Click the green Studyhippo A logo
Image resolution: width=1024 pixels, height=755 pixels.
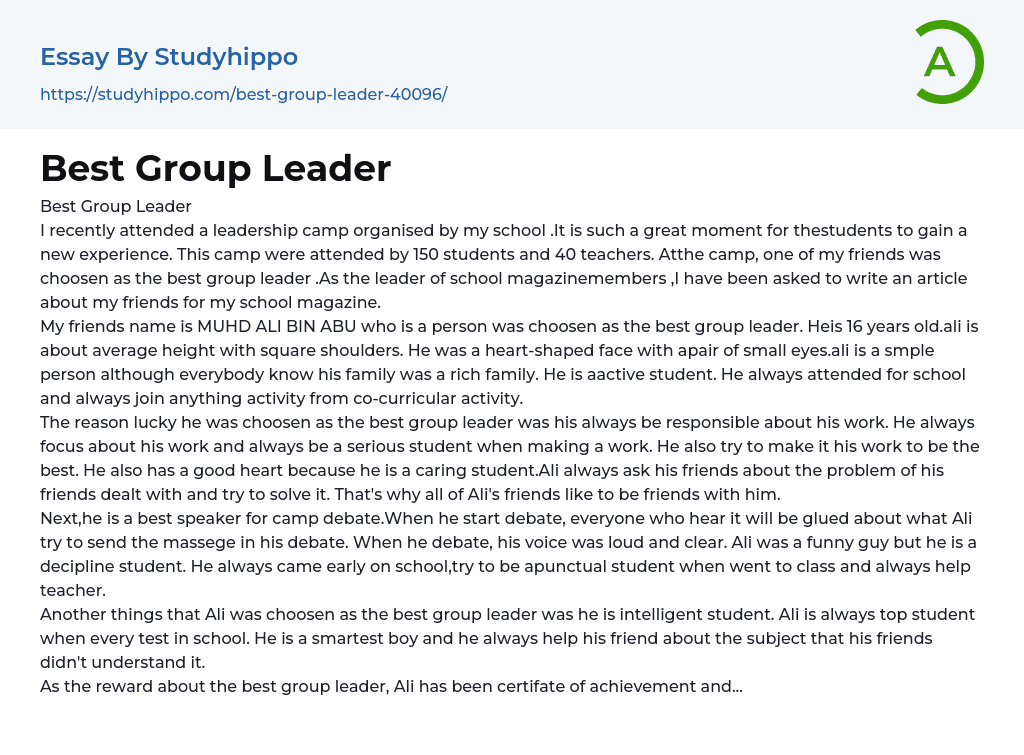pyautogui.click(x=946, y=62)
